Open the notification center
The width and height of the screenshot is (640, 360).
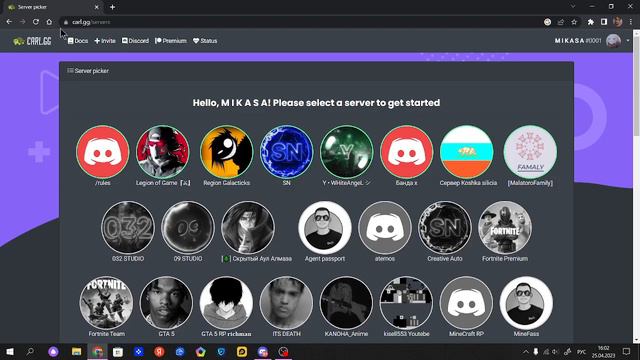(x=627, y=351)
